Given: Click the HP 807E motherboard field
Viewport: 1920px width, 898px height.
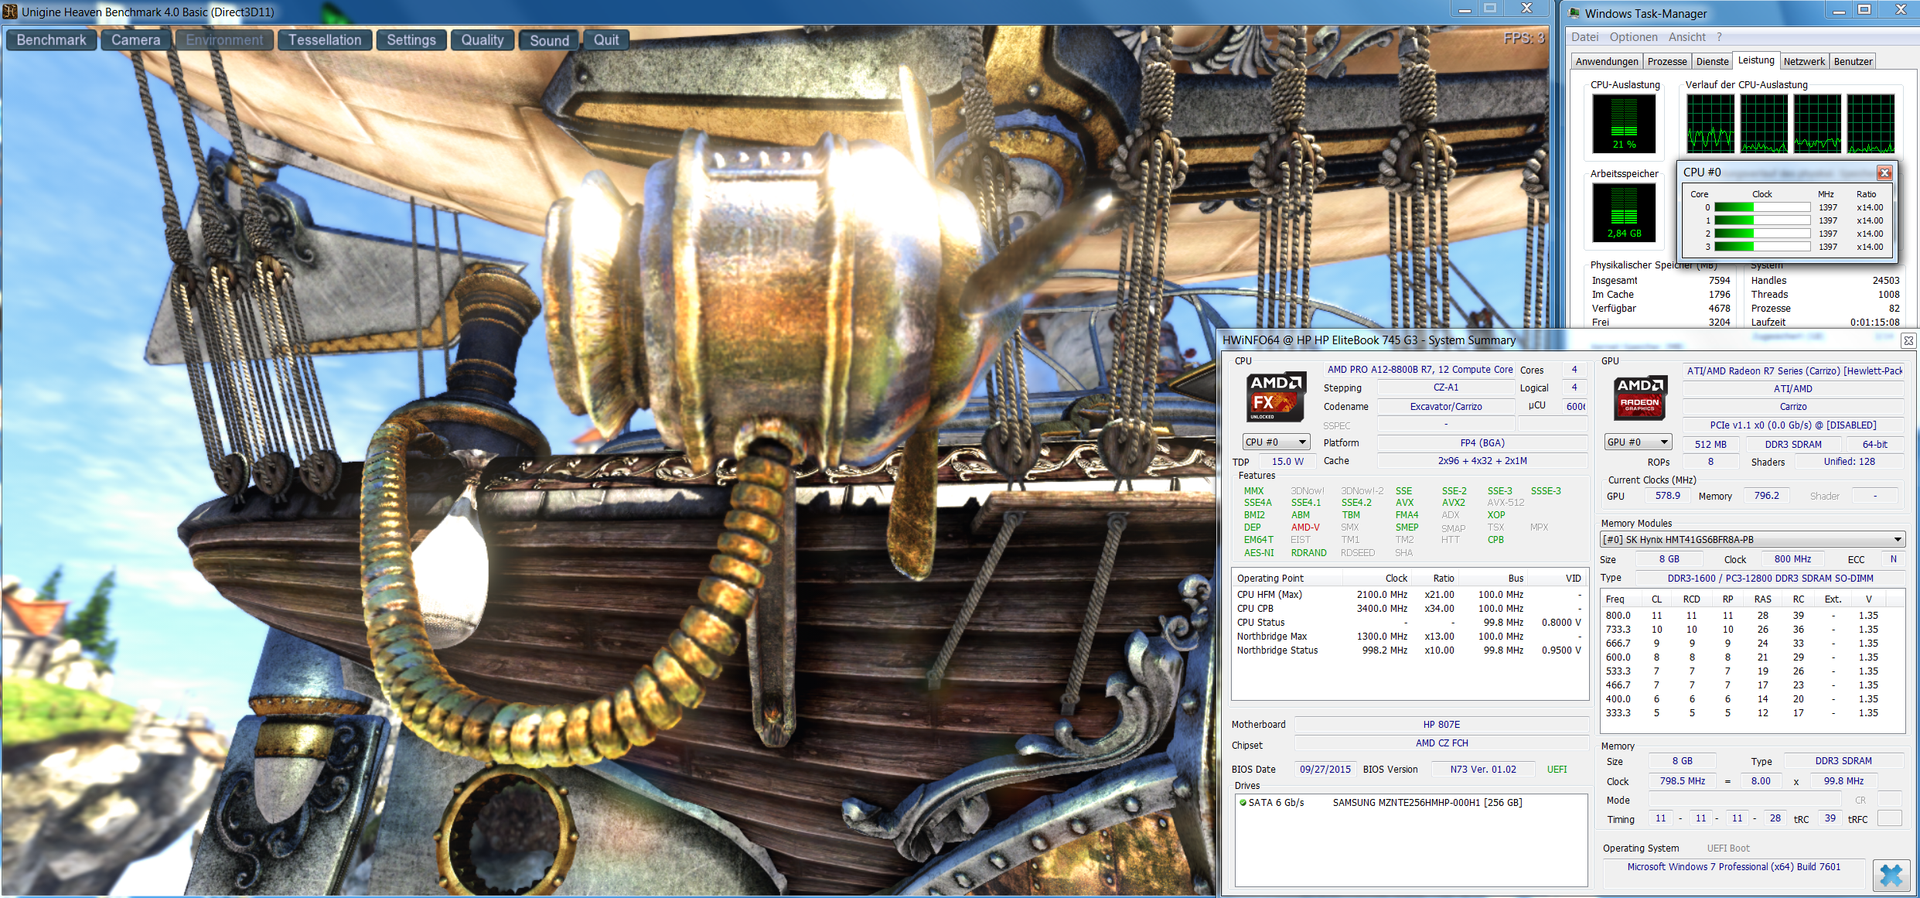Looking at the screenshot, I should coord(1441,725).
